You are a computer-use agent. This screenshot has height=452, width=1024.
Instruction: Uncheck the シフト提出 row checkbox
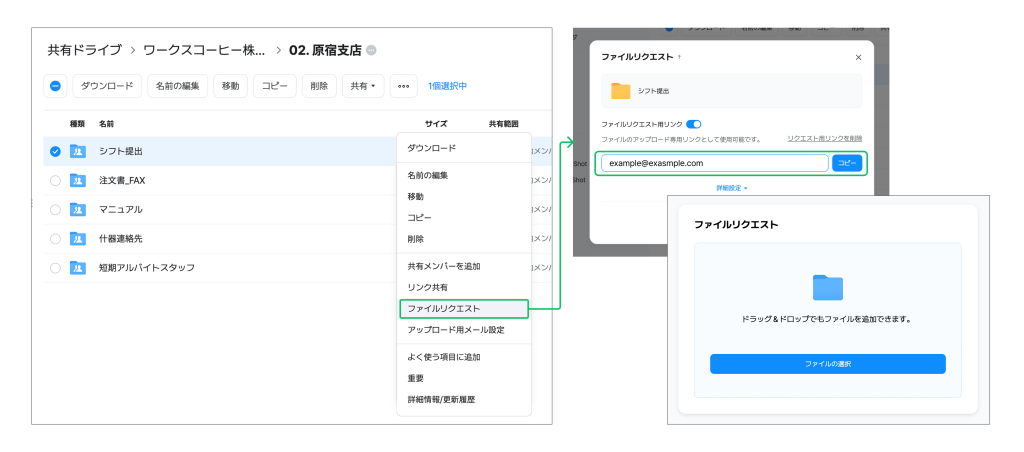coord(55,152)
